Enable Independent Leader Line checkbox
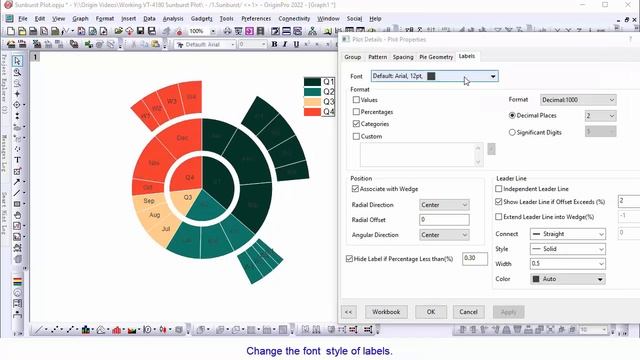 coord(498,189)
